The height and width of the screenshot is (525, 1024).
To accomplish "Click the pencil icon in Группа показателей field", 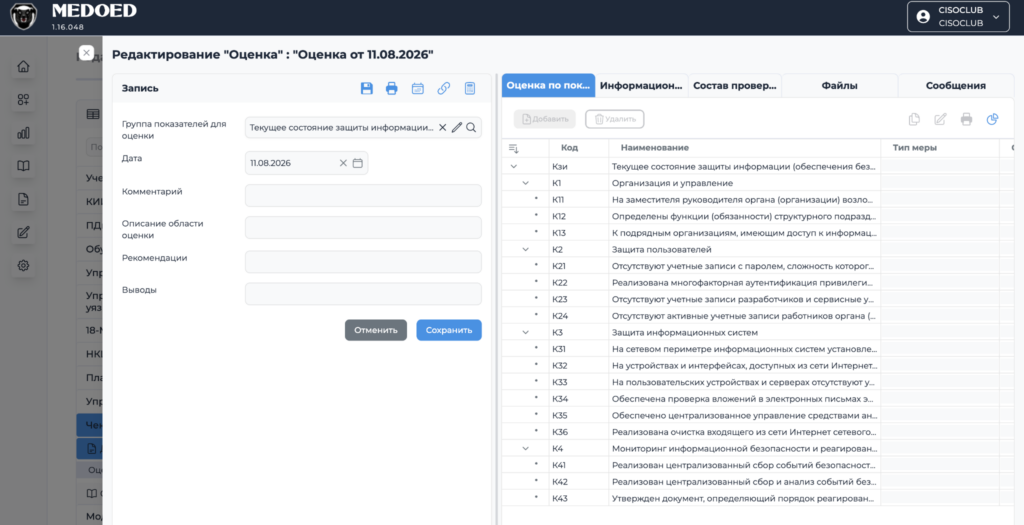I will pos(456,127).
